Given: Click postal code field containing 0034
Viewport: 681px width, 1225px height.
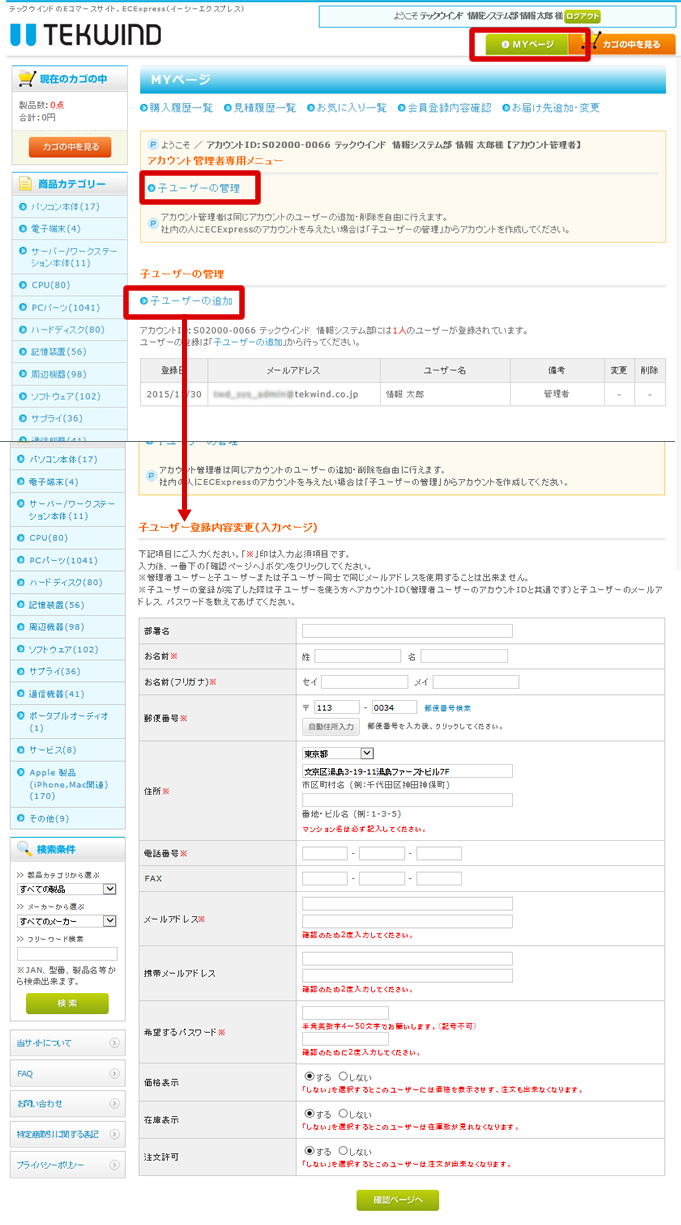Looking at the screenshot, I should [x=394, y=707].
